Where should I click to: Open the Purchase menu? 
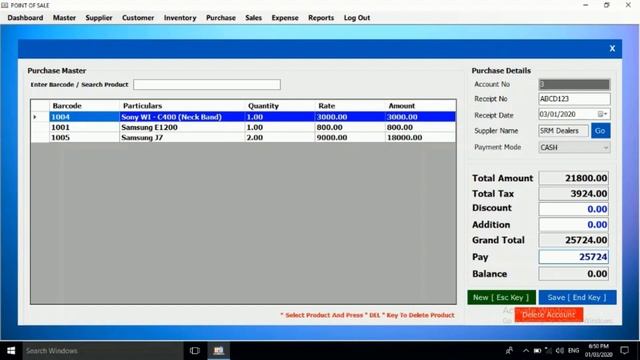(221, 18)
